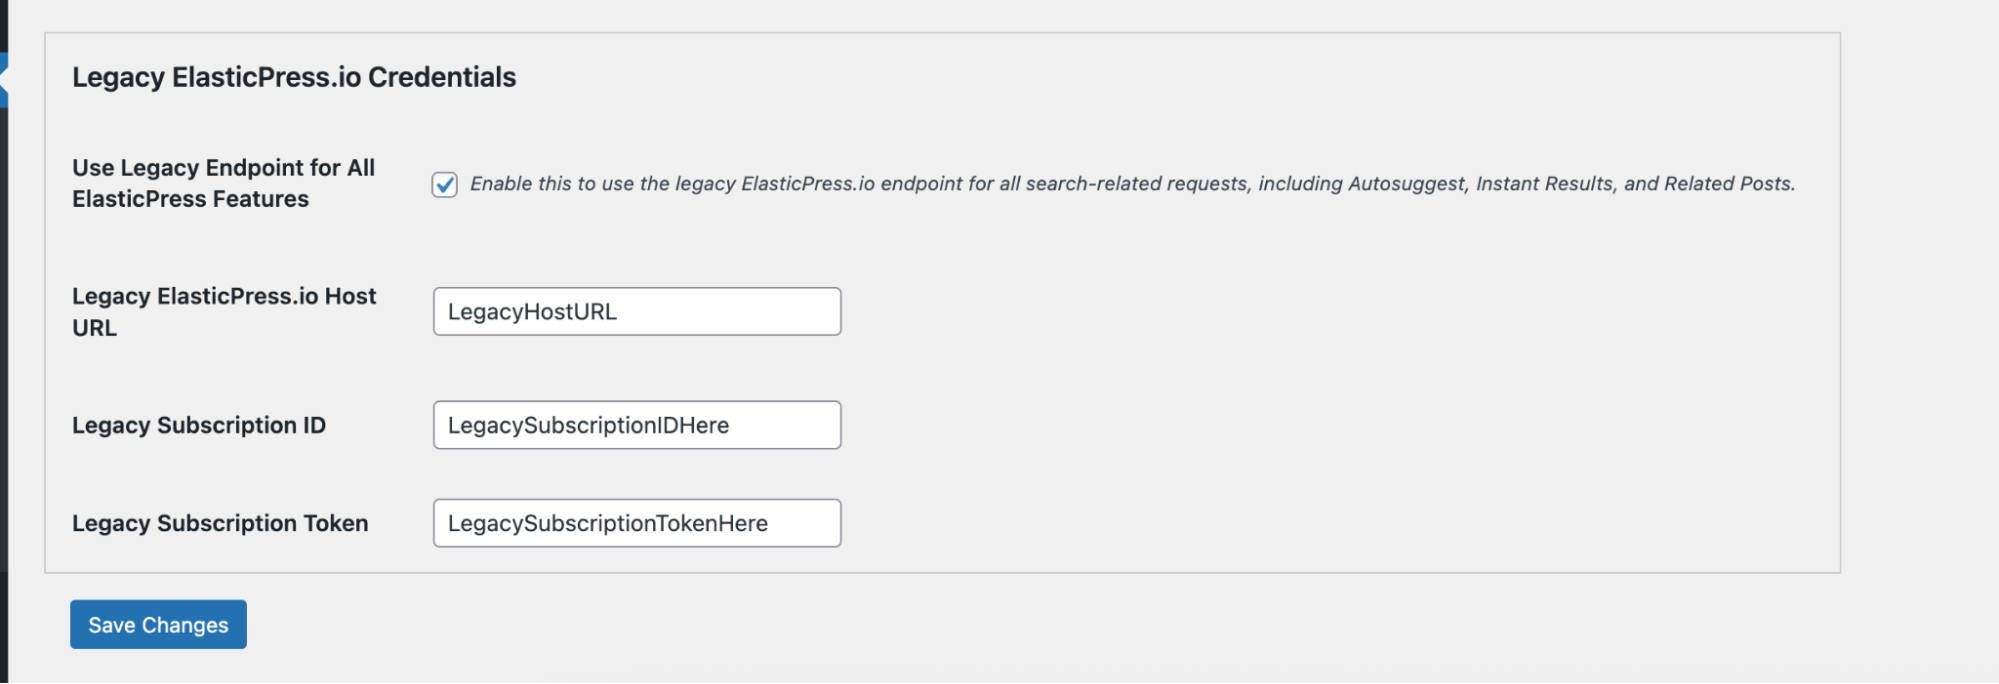This screenshot has height=684, width=1999.
Task: Focus the Legacy Subscription ID input
Action: click(636, 425)
